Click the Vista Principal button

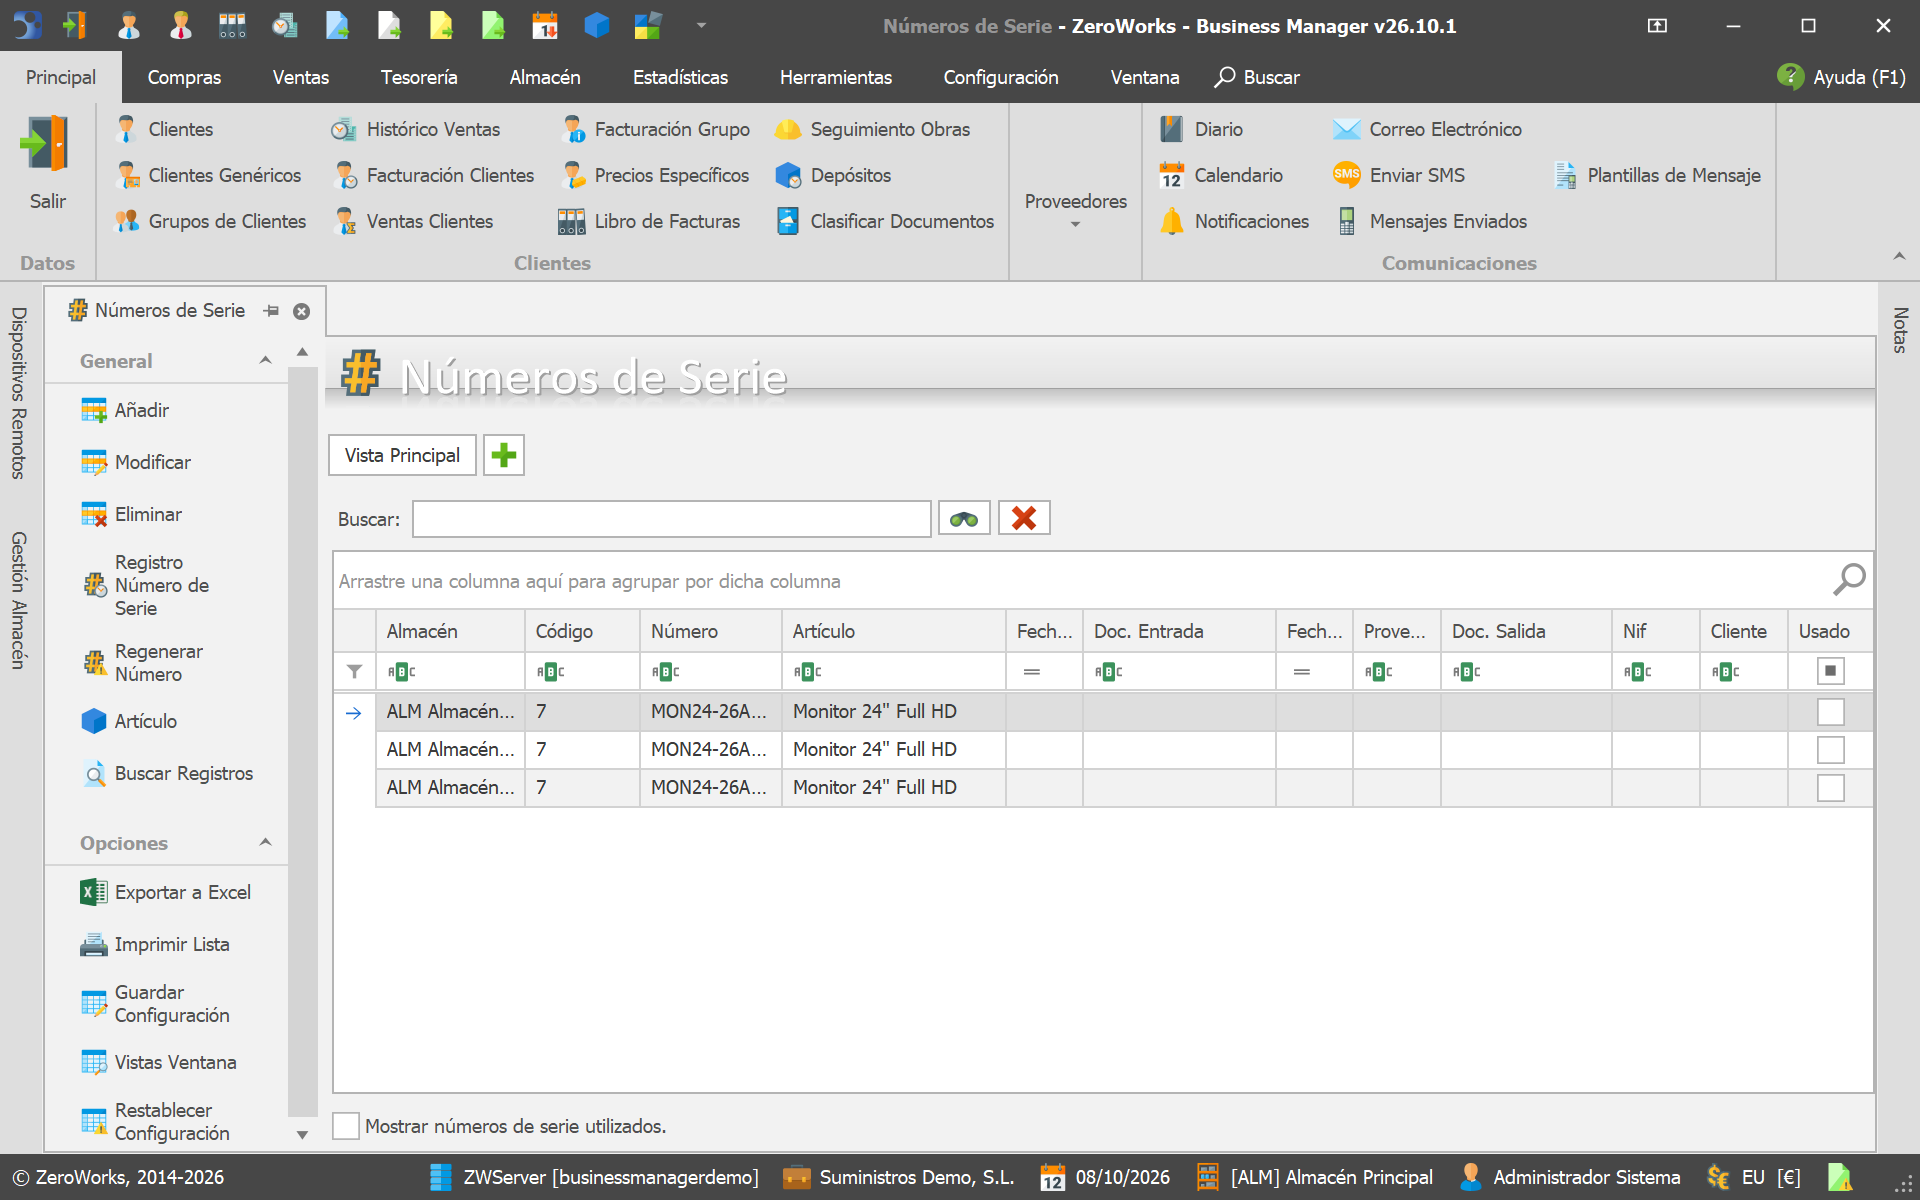click(402, 455)
